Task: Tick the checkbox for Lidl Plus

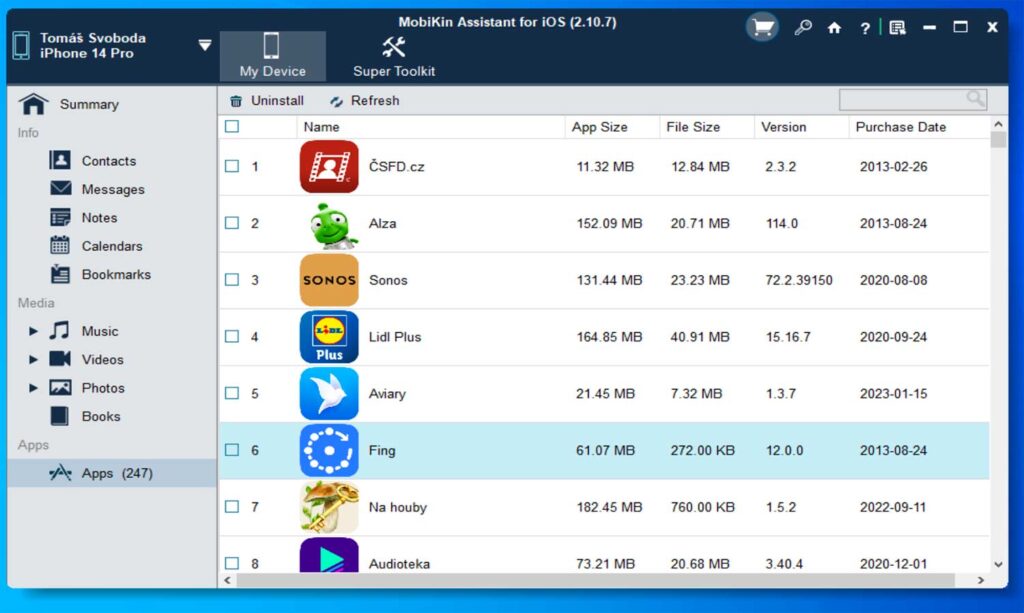Action: coord(232,337)
